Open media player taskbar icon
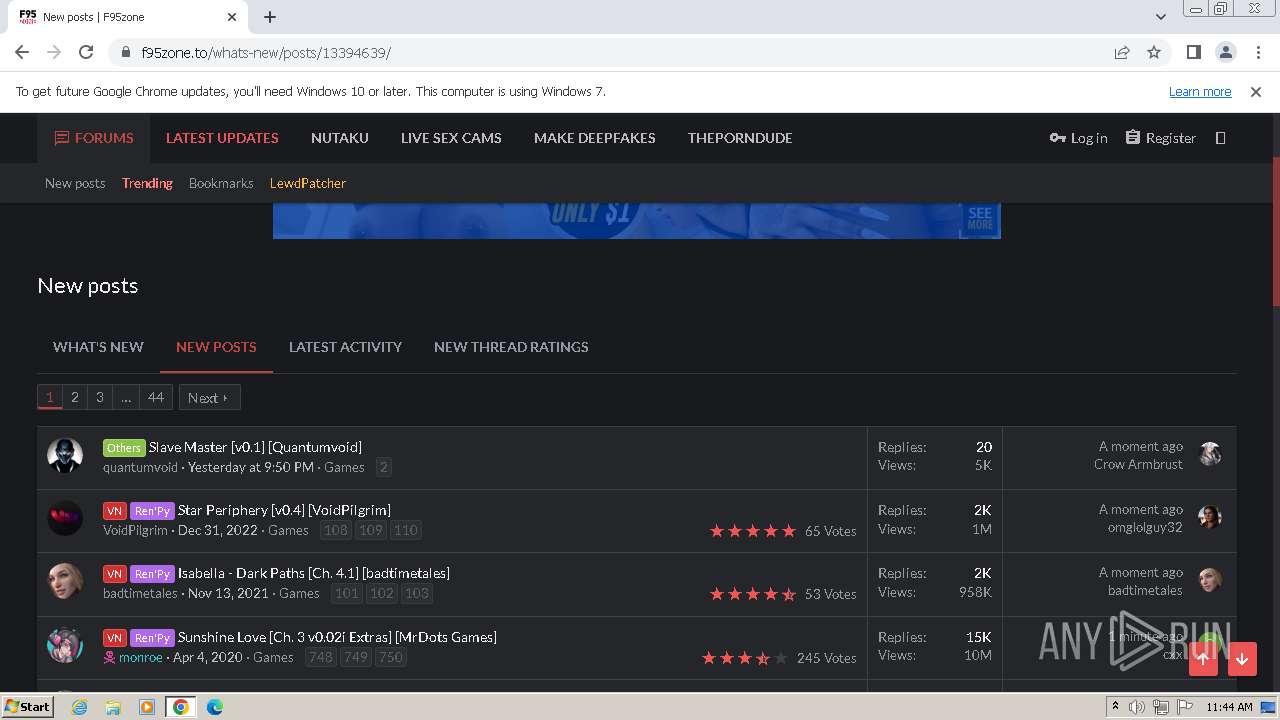The height and width of the screenshot is (720, 1280). (x=147, y=707)
